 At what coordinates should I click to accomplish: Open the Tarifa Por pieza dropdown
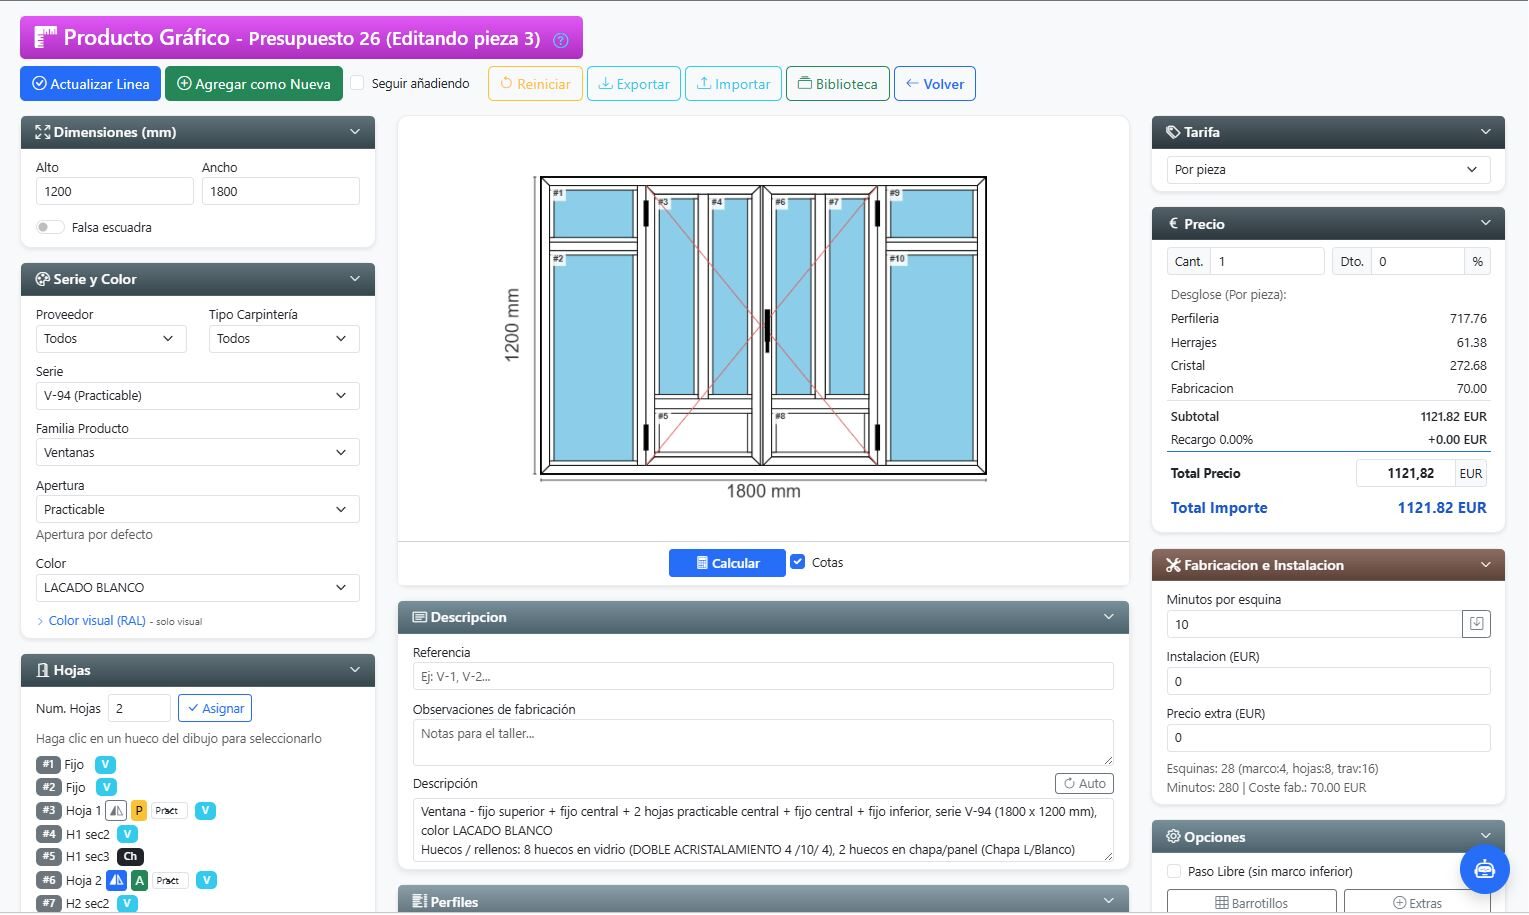click(x=1328, y=170)
